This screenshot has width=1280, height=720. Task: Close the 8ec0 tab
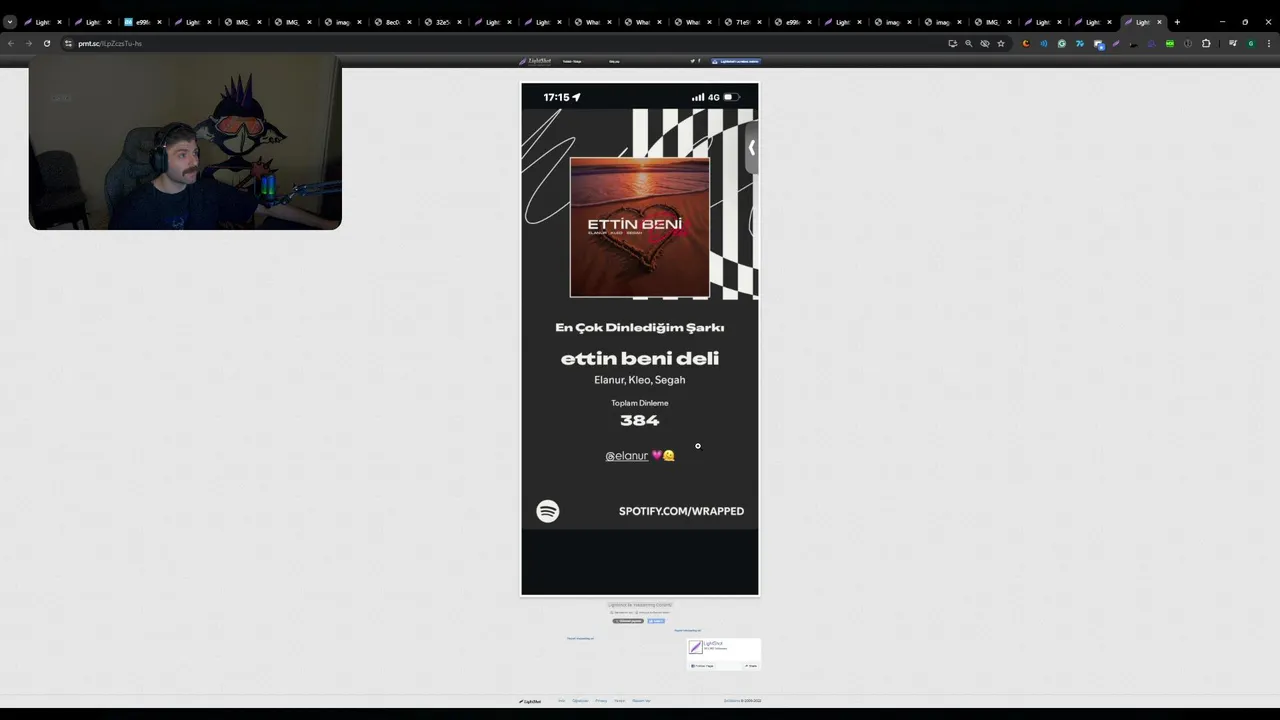click(x=409, y=22)
